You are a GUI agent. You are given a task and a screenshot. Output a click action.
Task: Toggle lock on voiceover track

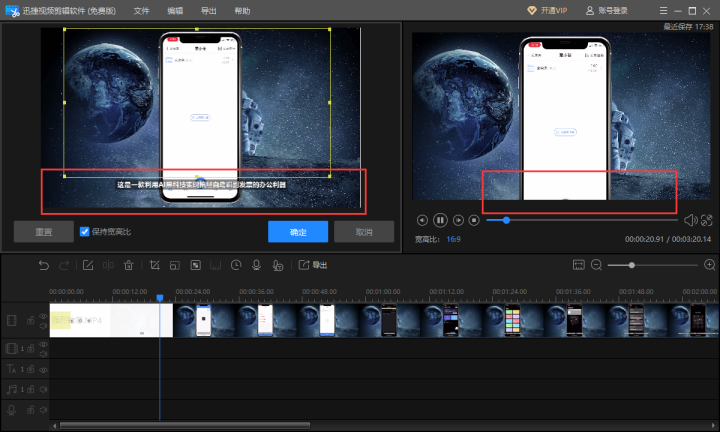coord(31,410)
